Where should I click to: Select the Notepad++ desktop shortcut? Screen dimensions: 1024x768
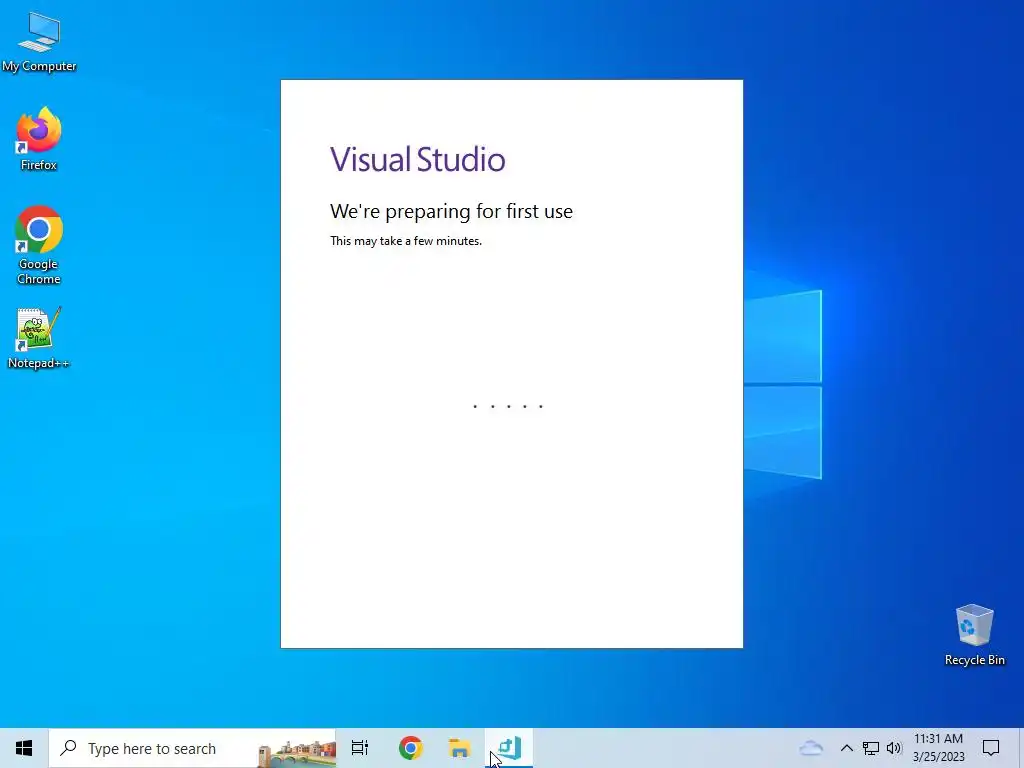[39, 338]
